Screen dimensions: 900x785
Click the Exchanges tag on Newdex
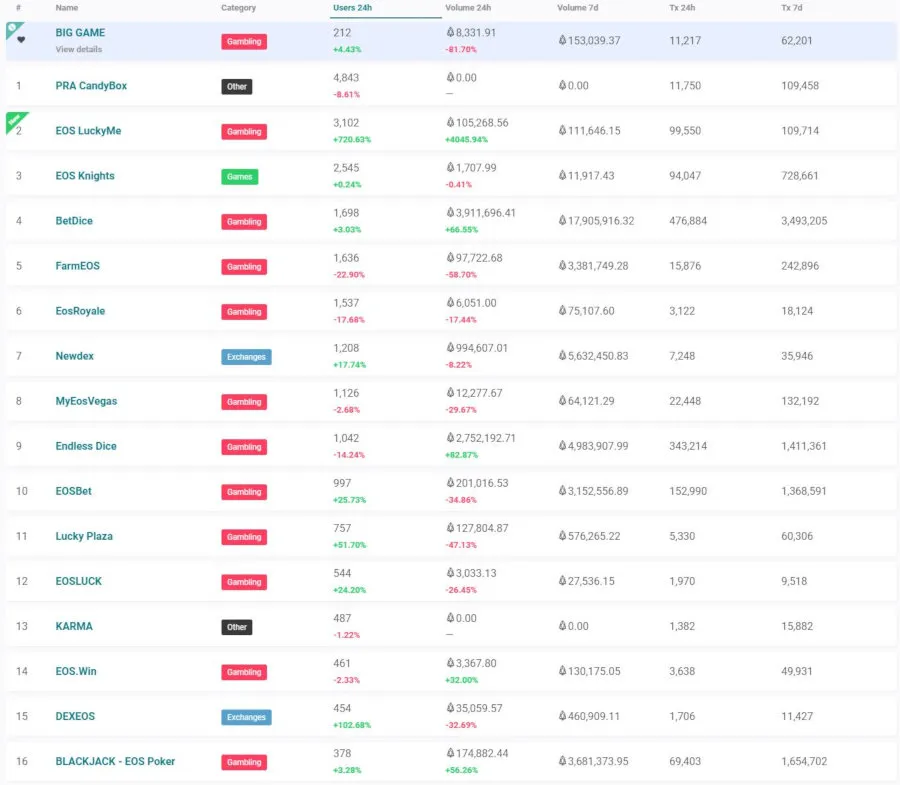click(x=246, y=357)
